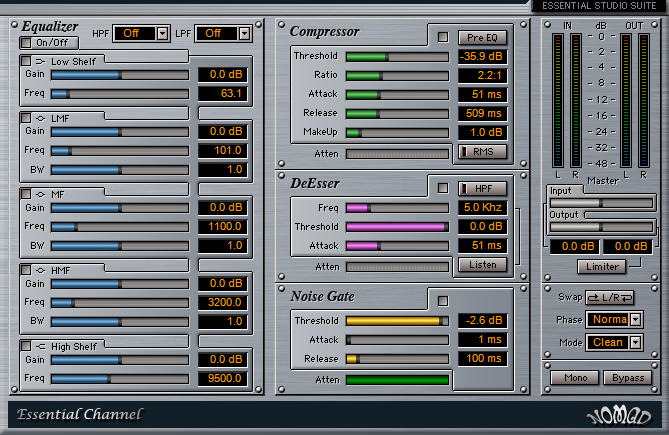Image resolution: width=669 pixels, height=435 pixels.
Task: Click the 5.0 Khz DeEsser frequency value
Action: (483, 207)
